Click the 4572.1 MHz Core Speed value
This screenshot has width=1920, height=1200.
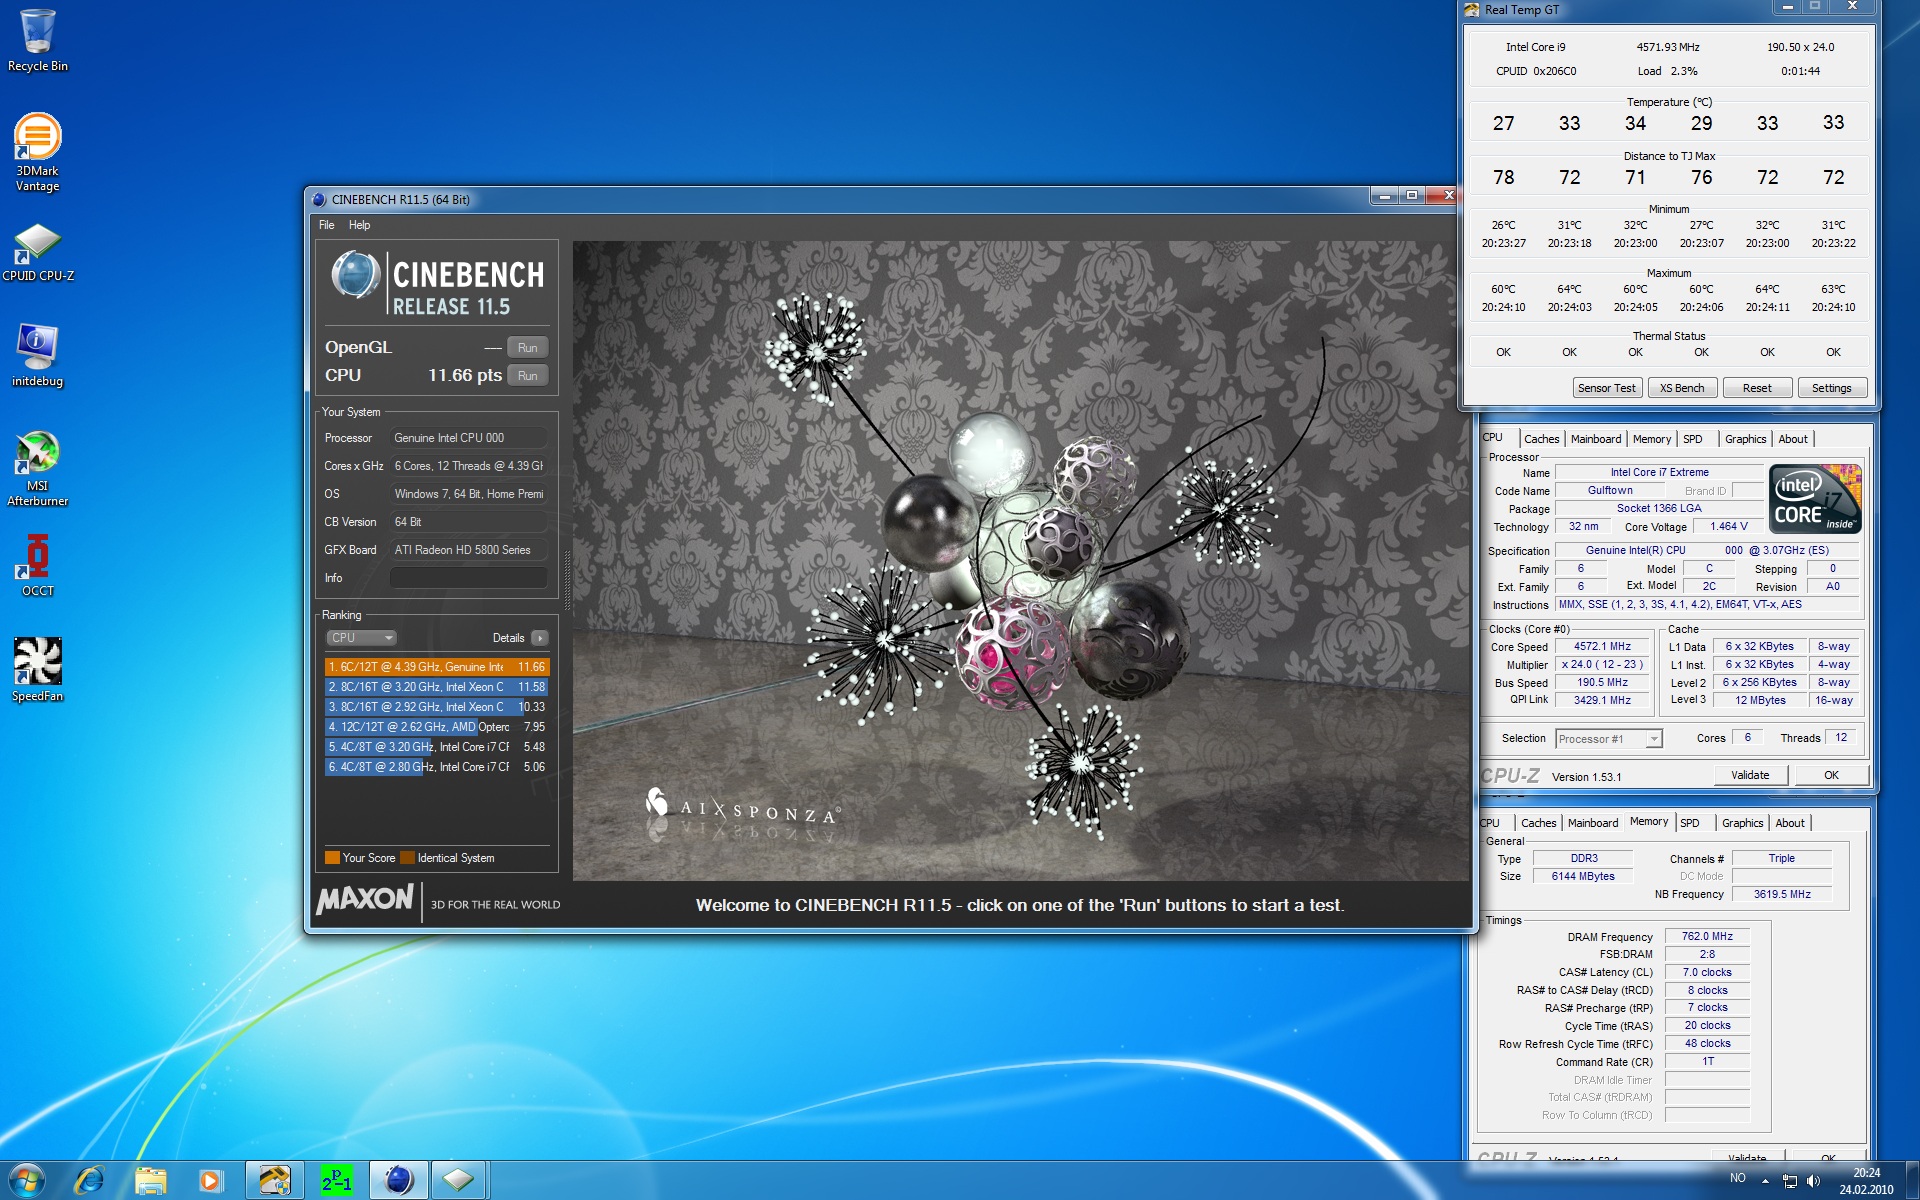pos(1602,647)
